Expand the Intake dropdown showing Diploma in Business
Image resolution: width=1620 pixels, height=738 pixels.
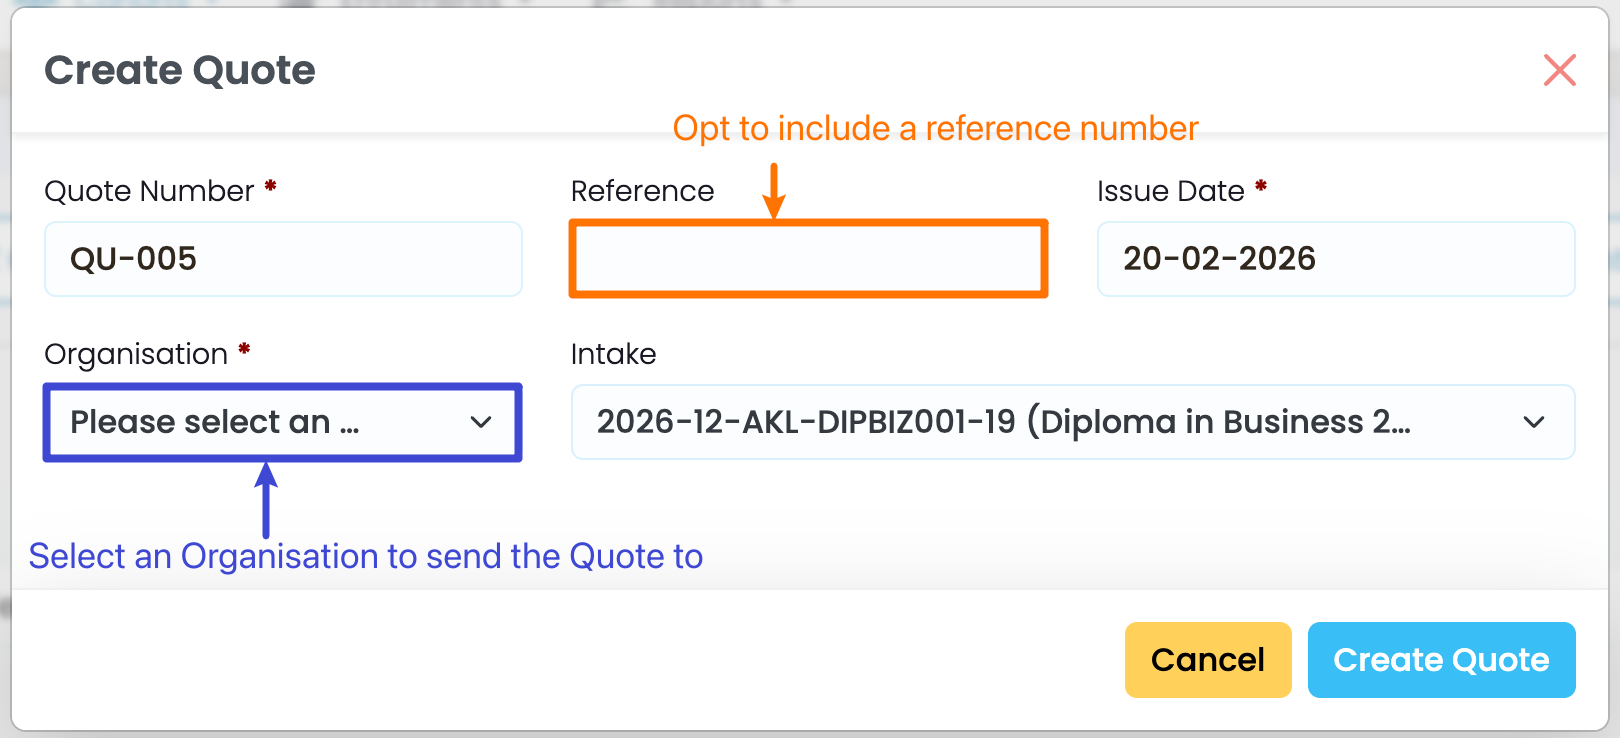click(1050, 422)
